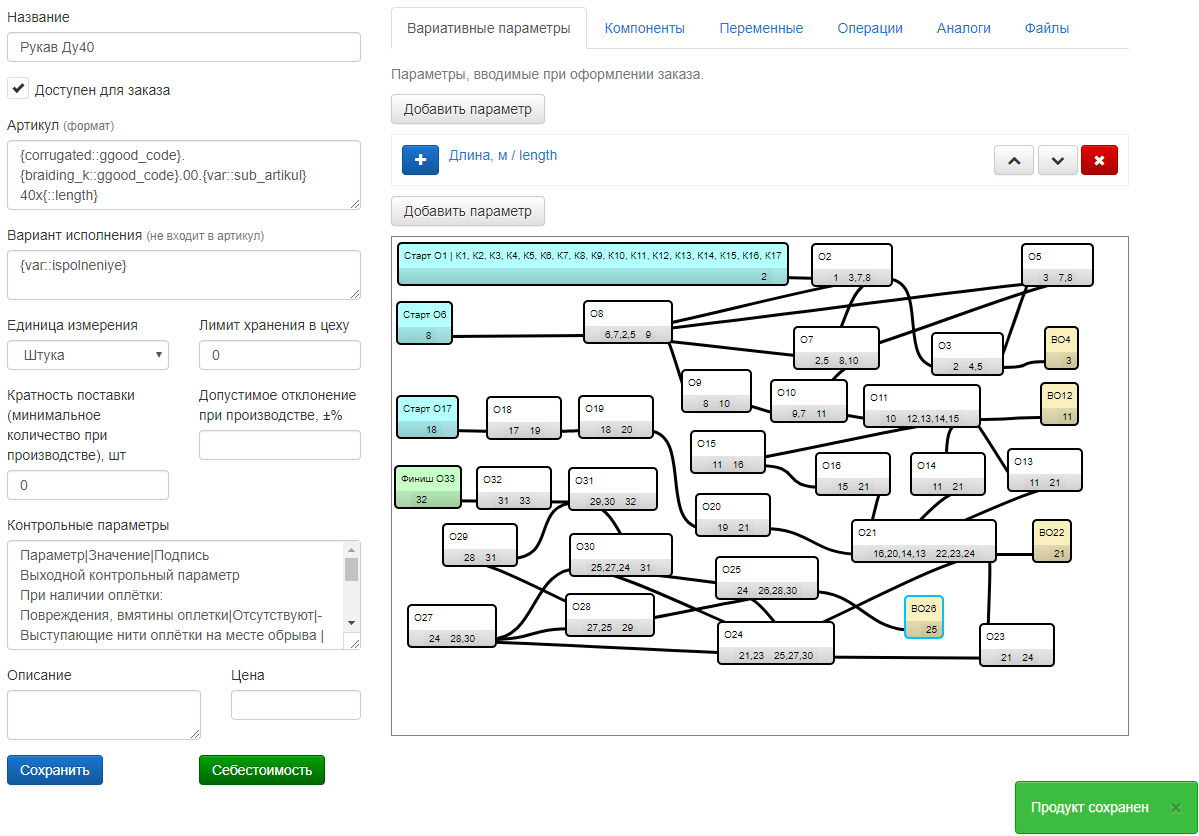The height and width of the screenshot is (836, 1199).
Task: Switch to the Компоненты tab
Action: coord(644,28)
